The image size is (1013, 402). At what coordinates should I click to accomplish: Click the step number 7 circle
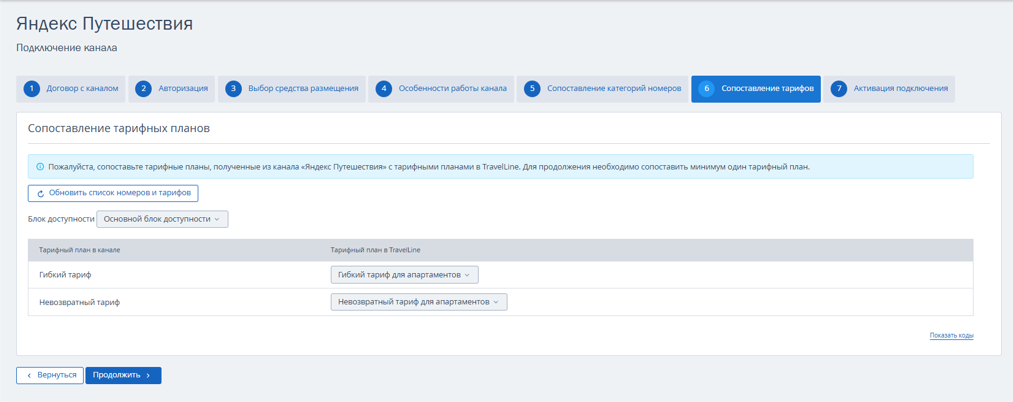pyautogui.click(x=839, y=89)
